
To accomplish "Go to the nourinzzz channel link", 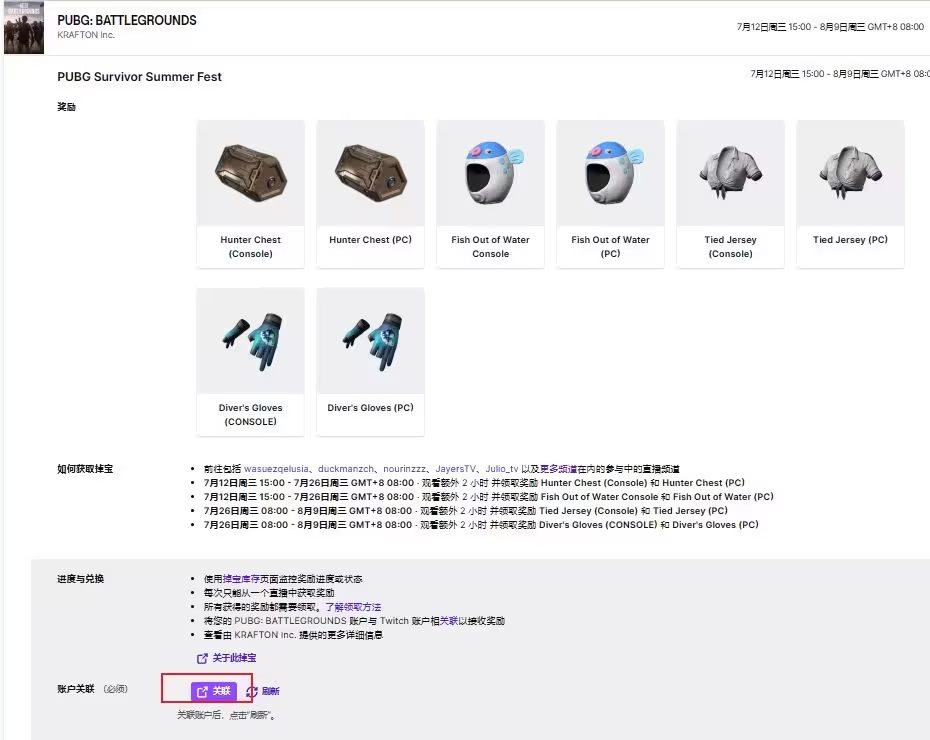I will pyautogui.click(x=405, y=468).
